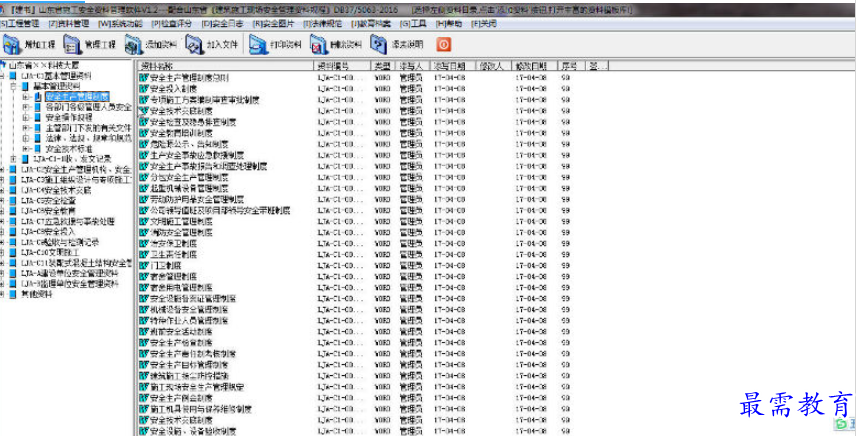Viewport: 861px width, 436px height.
Task: Select LJA-C7应急救援与事故处理 tree item
Action: (x=68, y=221)
